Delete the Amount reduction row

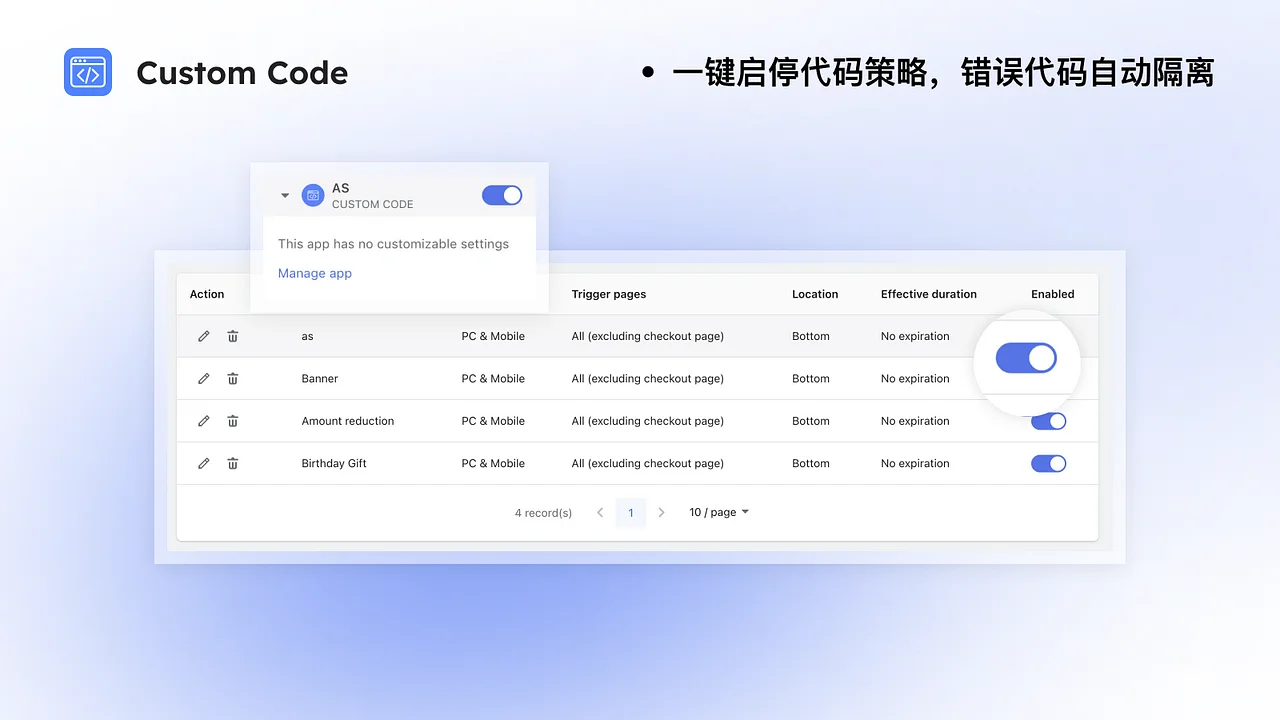233,421
